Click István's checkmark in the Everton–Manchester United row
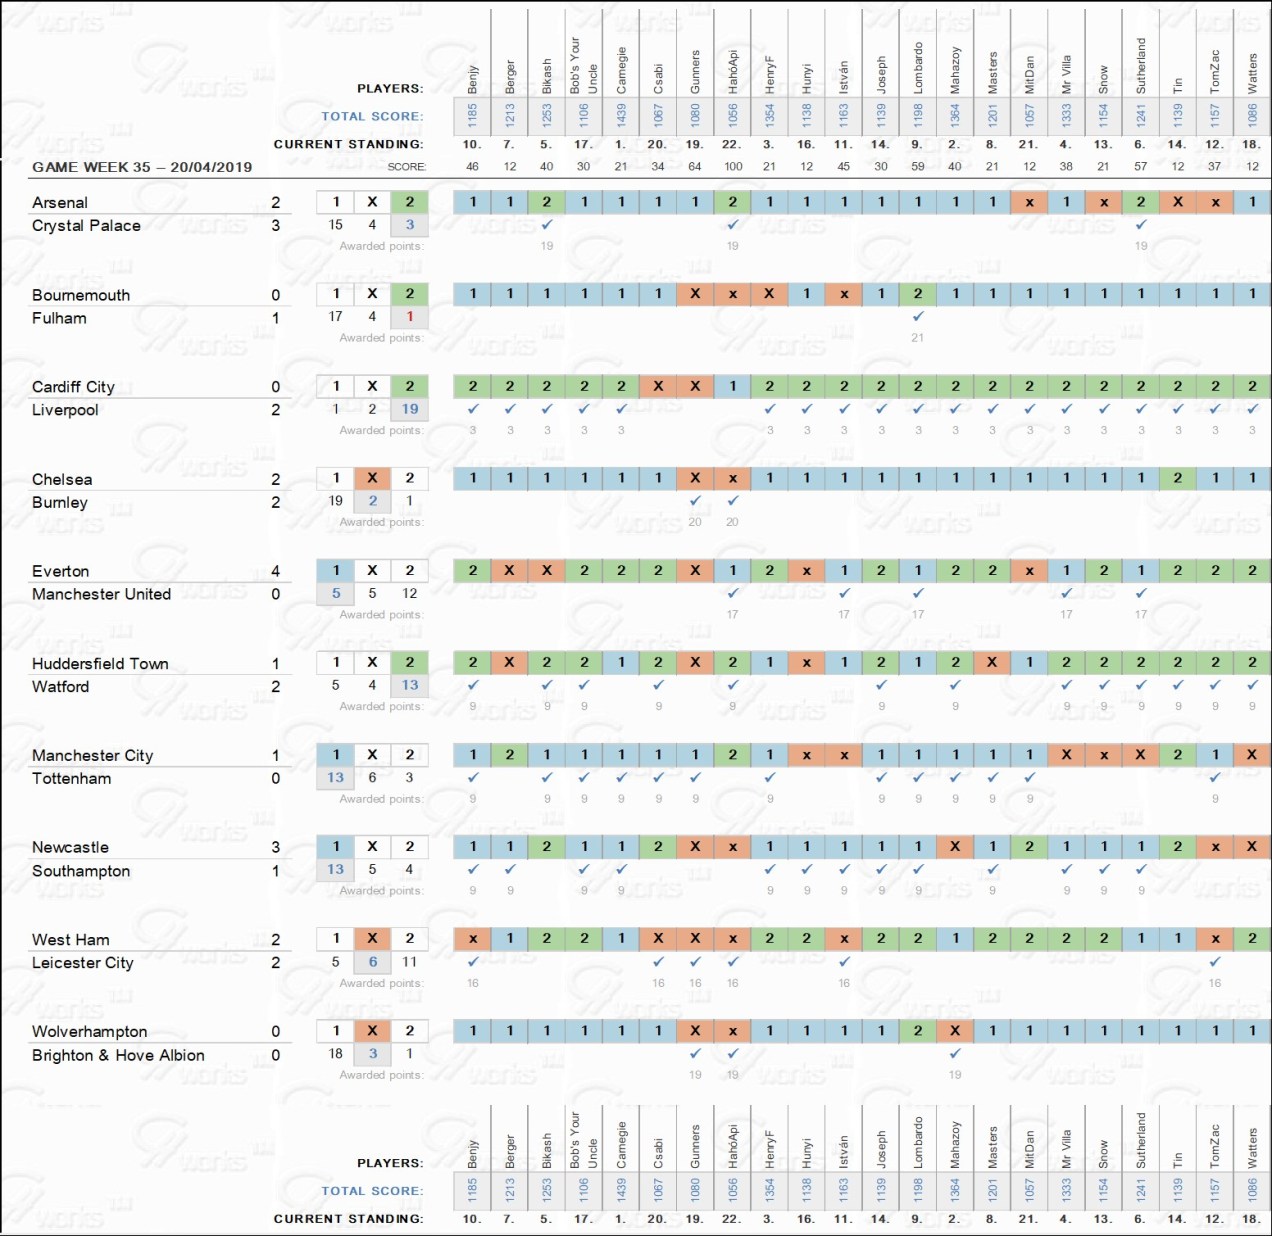Image resolution: width=1272 pixels, height=1236 pixels. 844,593
